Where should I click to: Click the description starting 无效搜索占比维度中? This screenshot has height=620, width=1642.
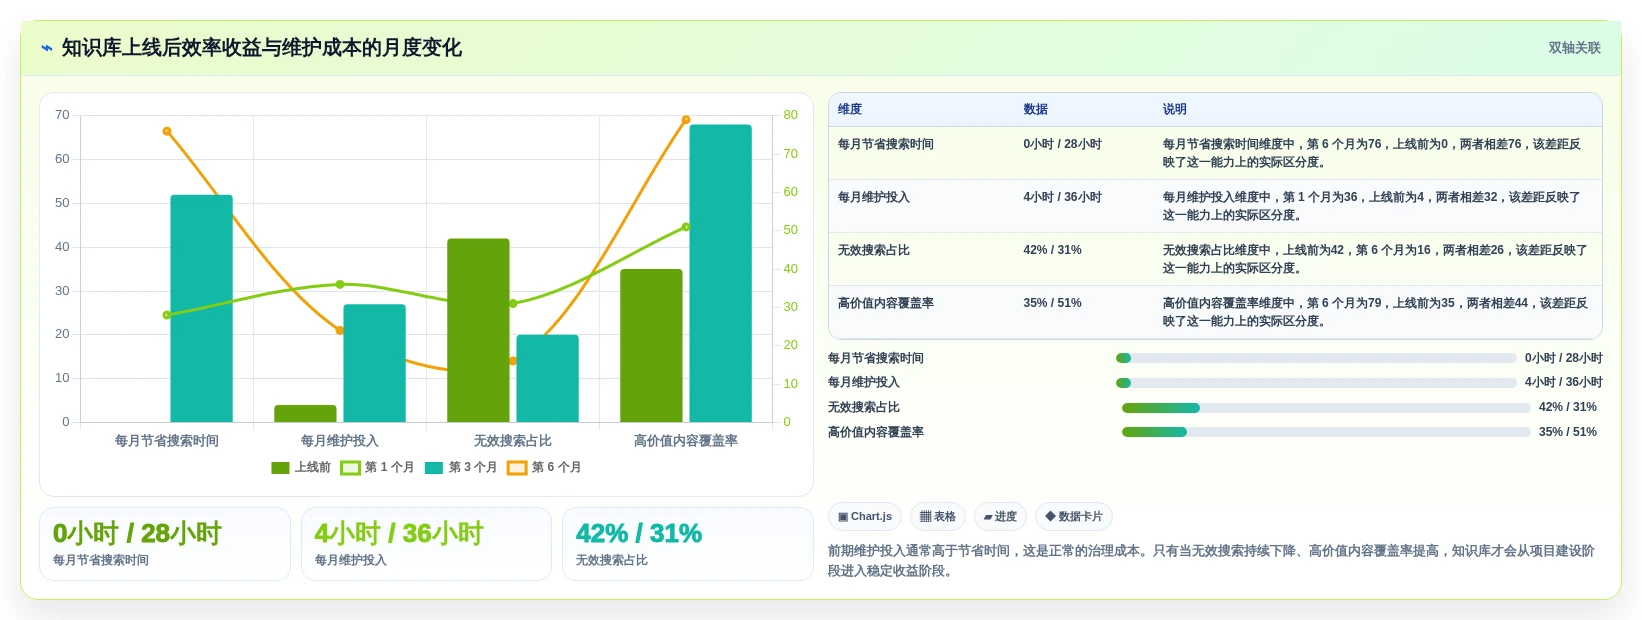pyautogui.click(x=1375, y=259)
